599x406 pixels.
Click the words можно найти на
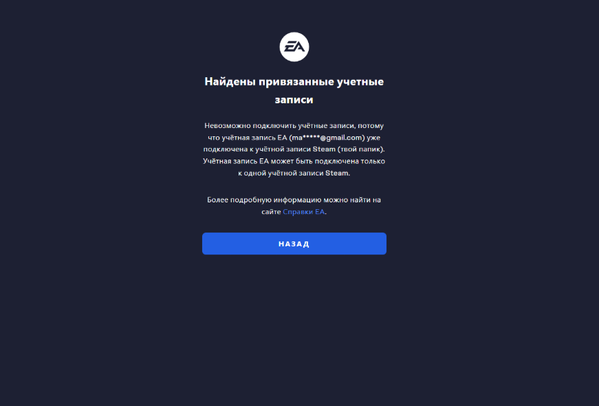pyautogui.click(x=352, y=200)
